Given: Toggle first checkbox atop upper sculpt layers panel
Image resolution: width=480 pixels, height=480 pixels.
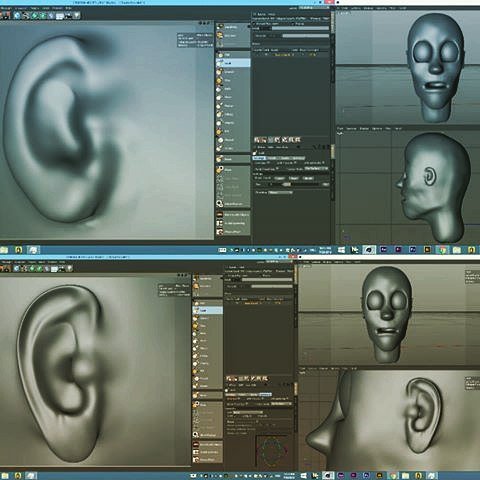Looking at the screenshot, I should tap(254, 24).
